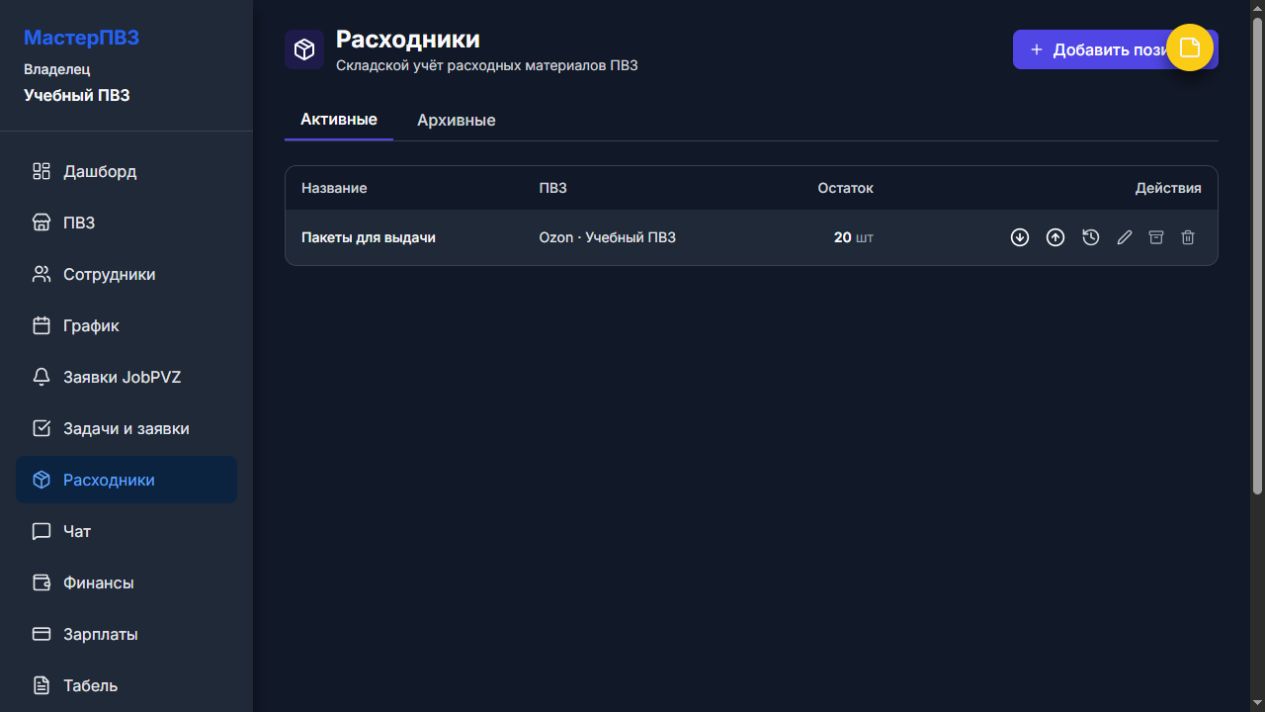Open the Чат sidebar link
This screenshot has height=712, width=1265.
coord(126,531)
